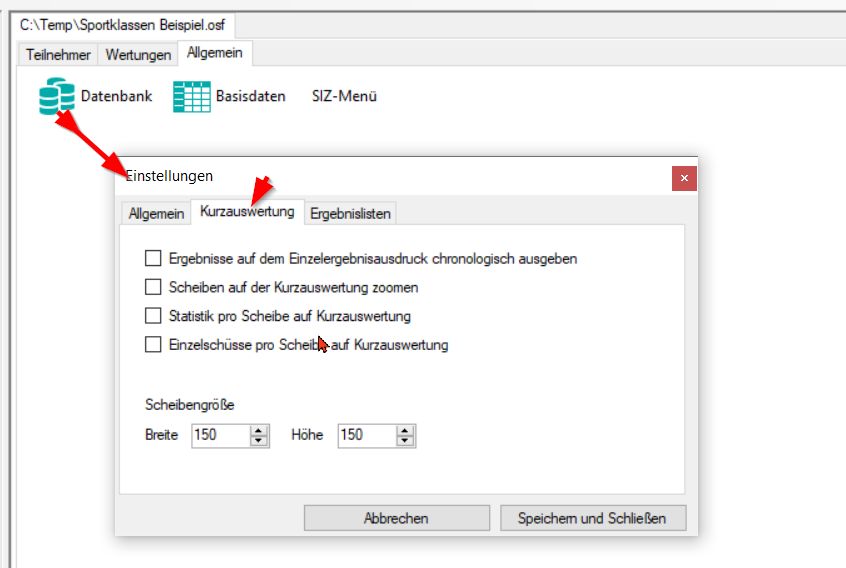Close the Einstellungen dialog
The height and width of the screenshot is (568, 846).
(684, 178)
